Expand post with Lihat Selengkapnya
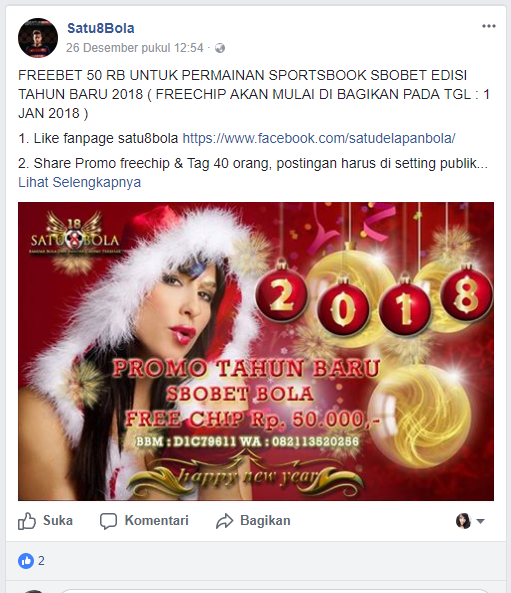The width and height of the screenshot is (511, 593). coord(79,182)
